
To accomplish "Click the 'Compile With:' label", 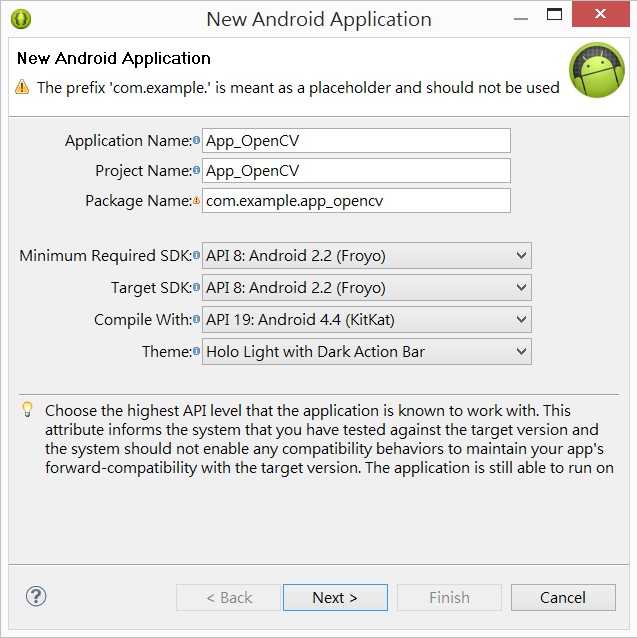I will [143, 320].
